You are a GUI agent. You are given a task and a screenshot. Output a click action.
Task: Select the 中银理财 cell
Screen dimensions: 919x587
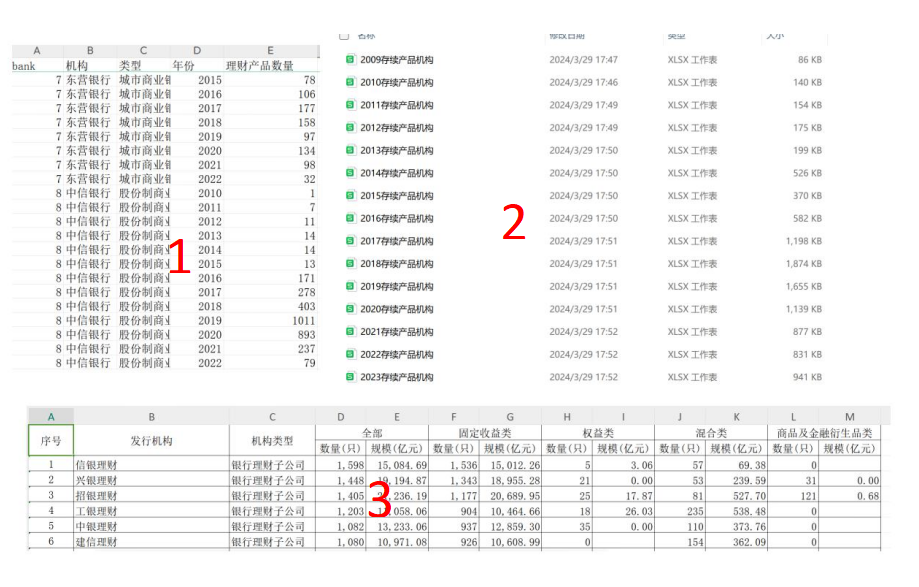pyautogui.click(x=151, y=526)
